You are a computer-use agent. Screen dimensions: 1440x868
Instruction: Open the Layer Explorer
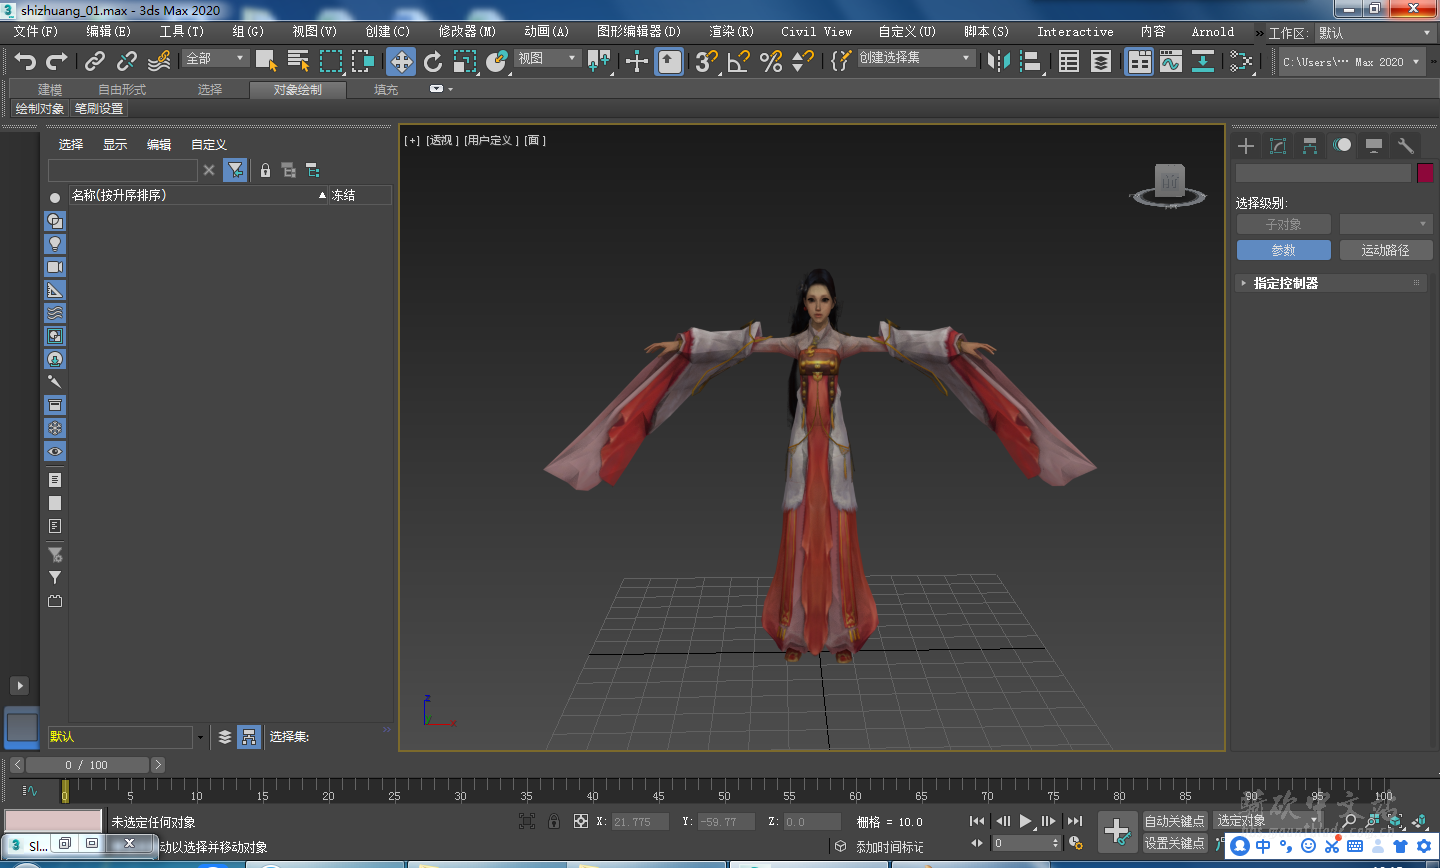(x=1101, y=61)
